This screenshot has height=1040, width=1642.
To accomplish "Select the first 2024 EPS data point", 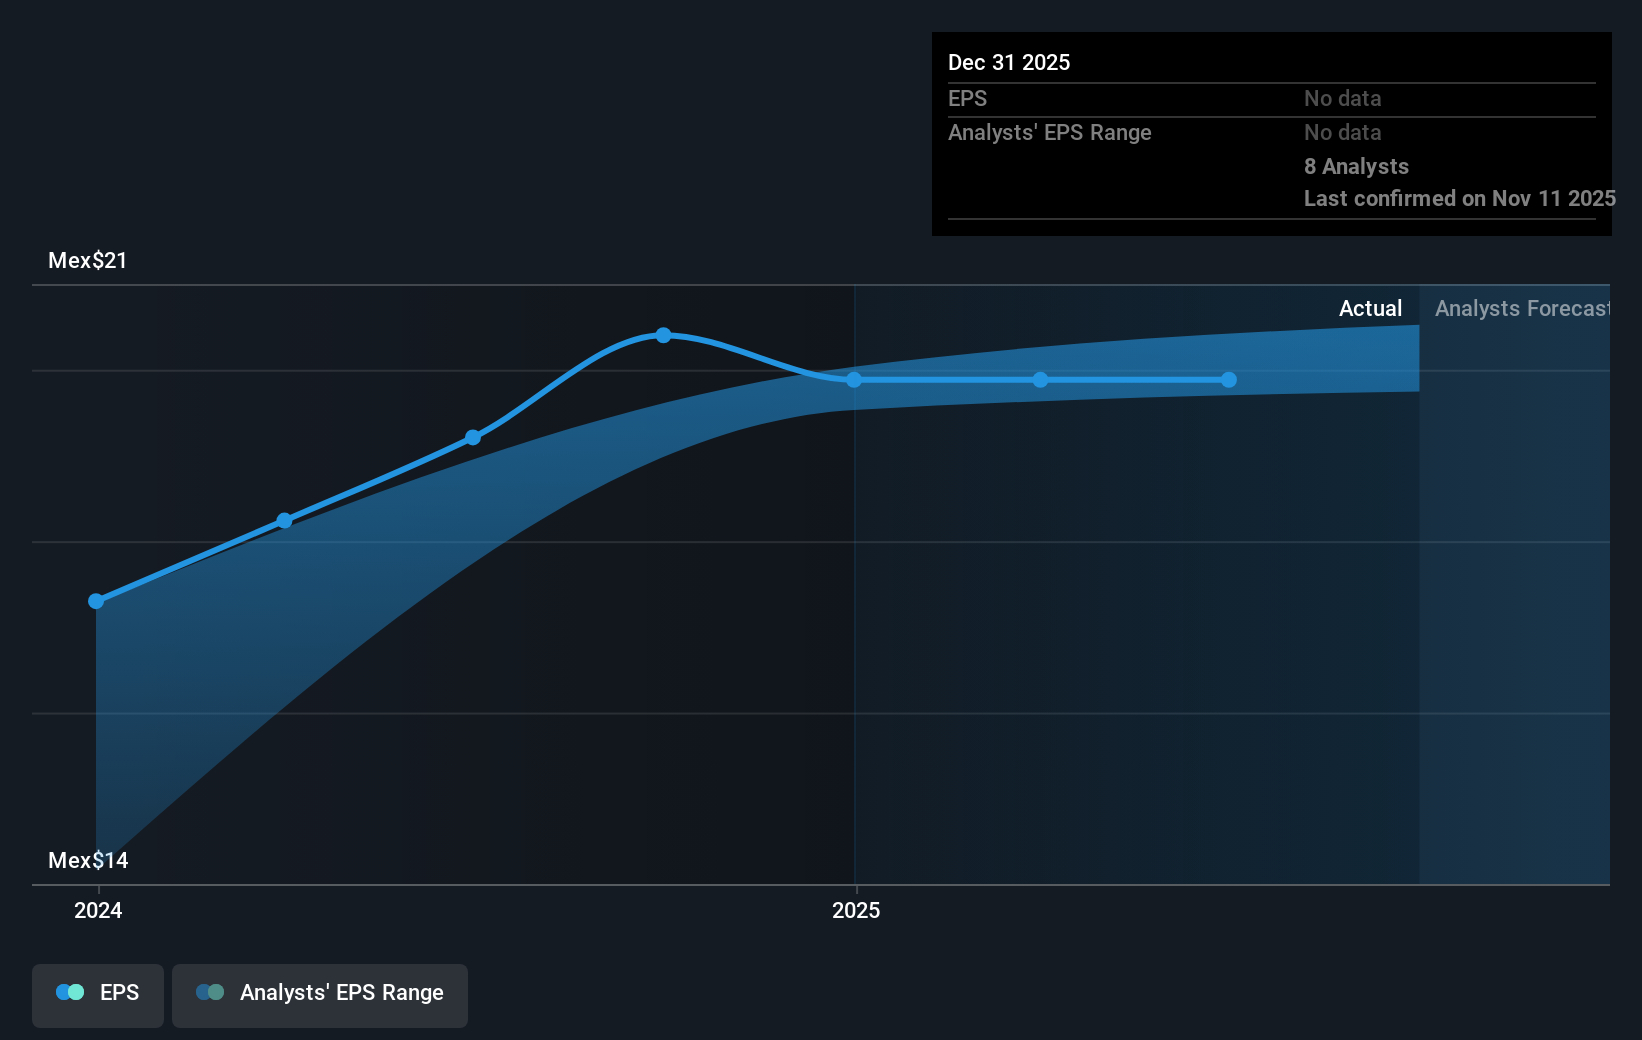I will click(96, 601).
